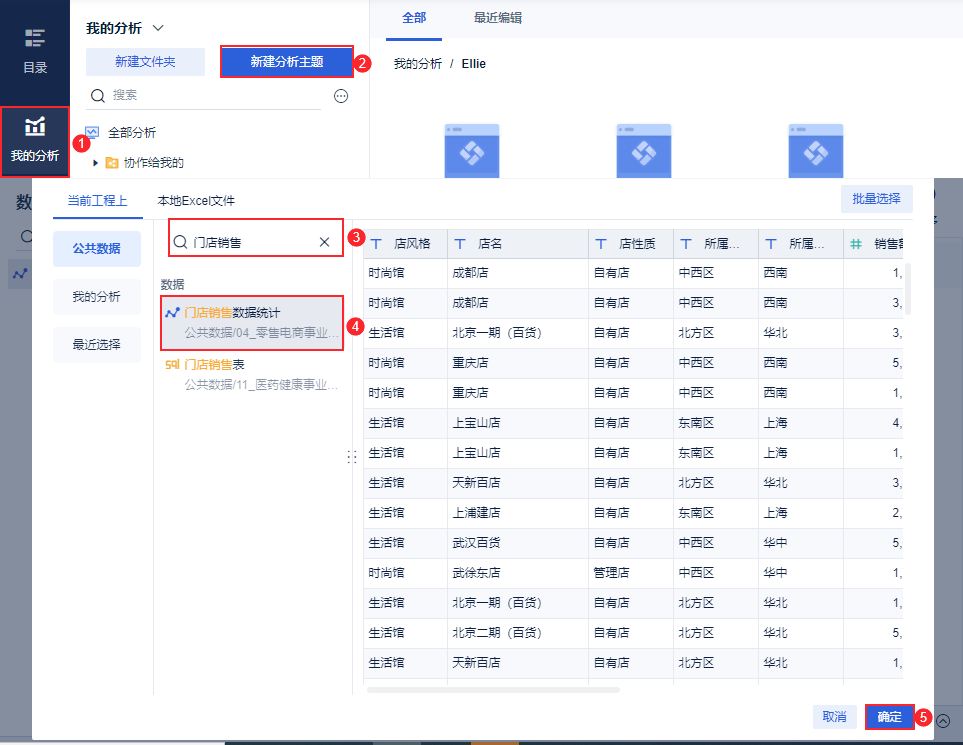The image size is (963, 745).
Task: Click the 新建文件夹 button
Action: click(x=145, y=61)
